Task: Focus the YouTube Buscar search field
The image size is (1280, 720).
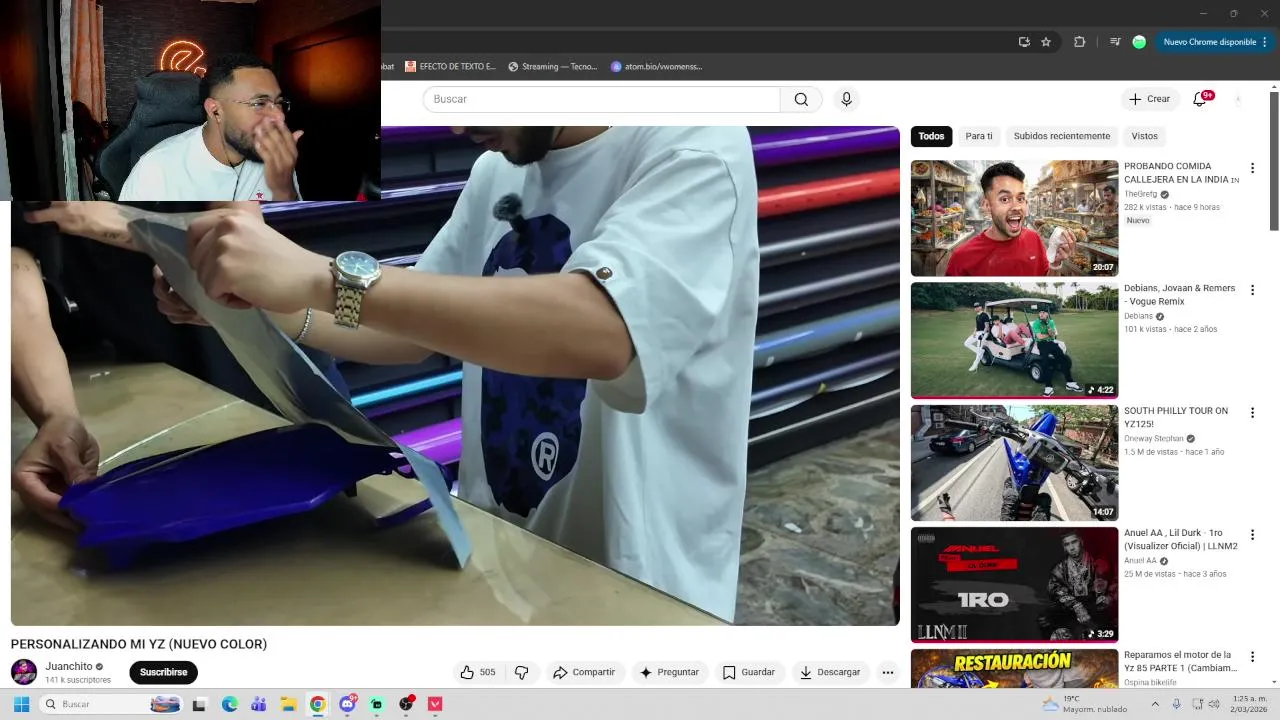Action: tap(601, 99)
